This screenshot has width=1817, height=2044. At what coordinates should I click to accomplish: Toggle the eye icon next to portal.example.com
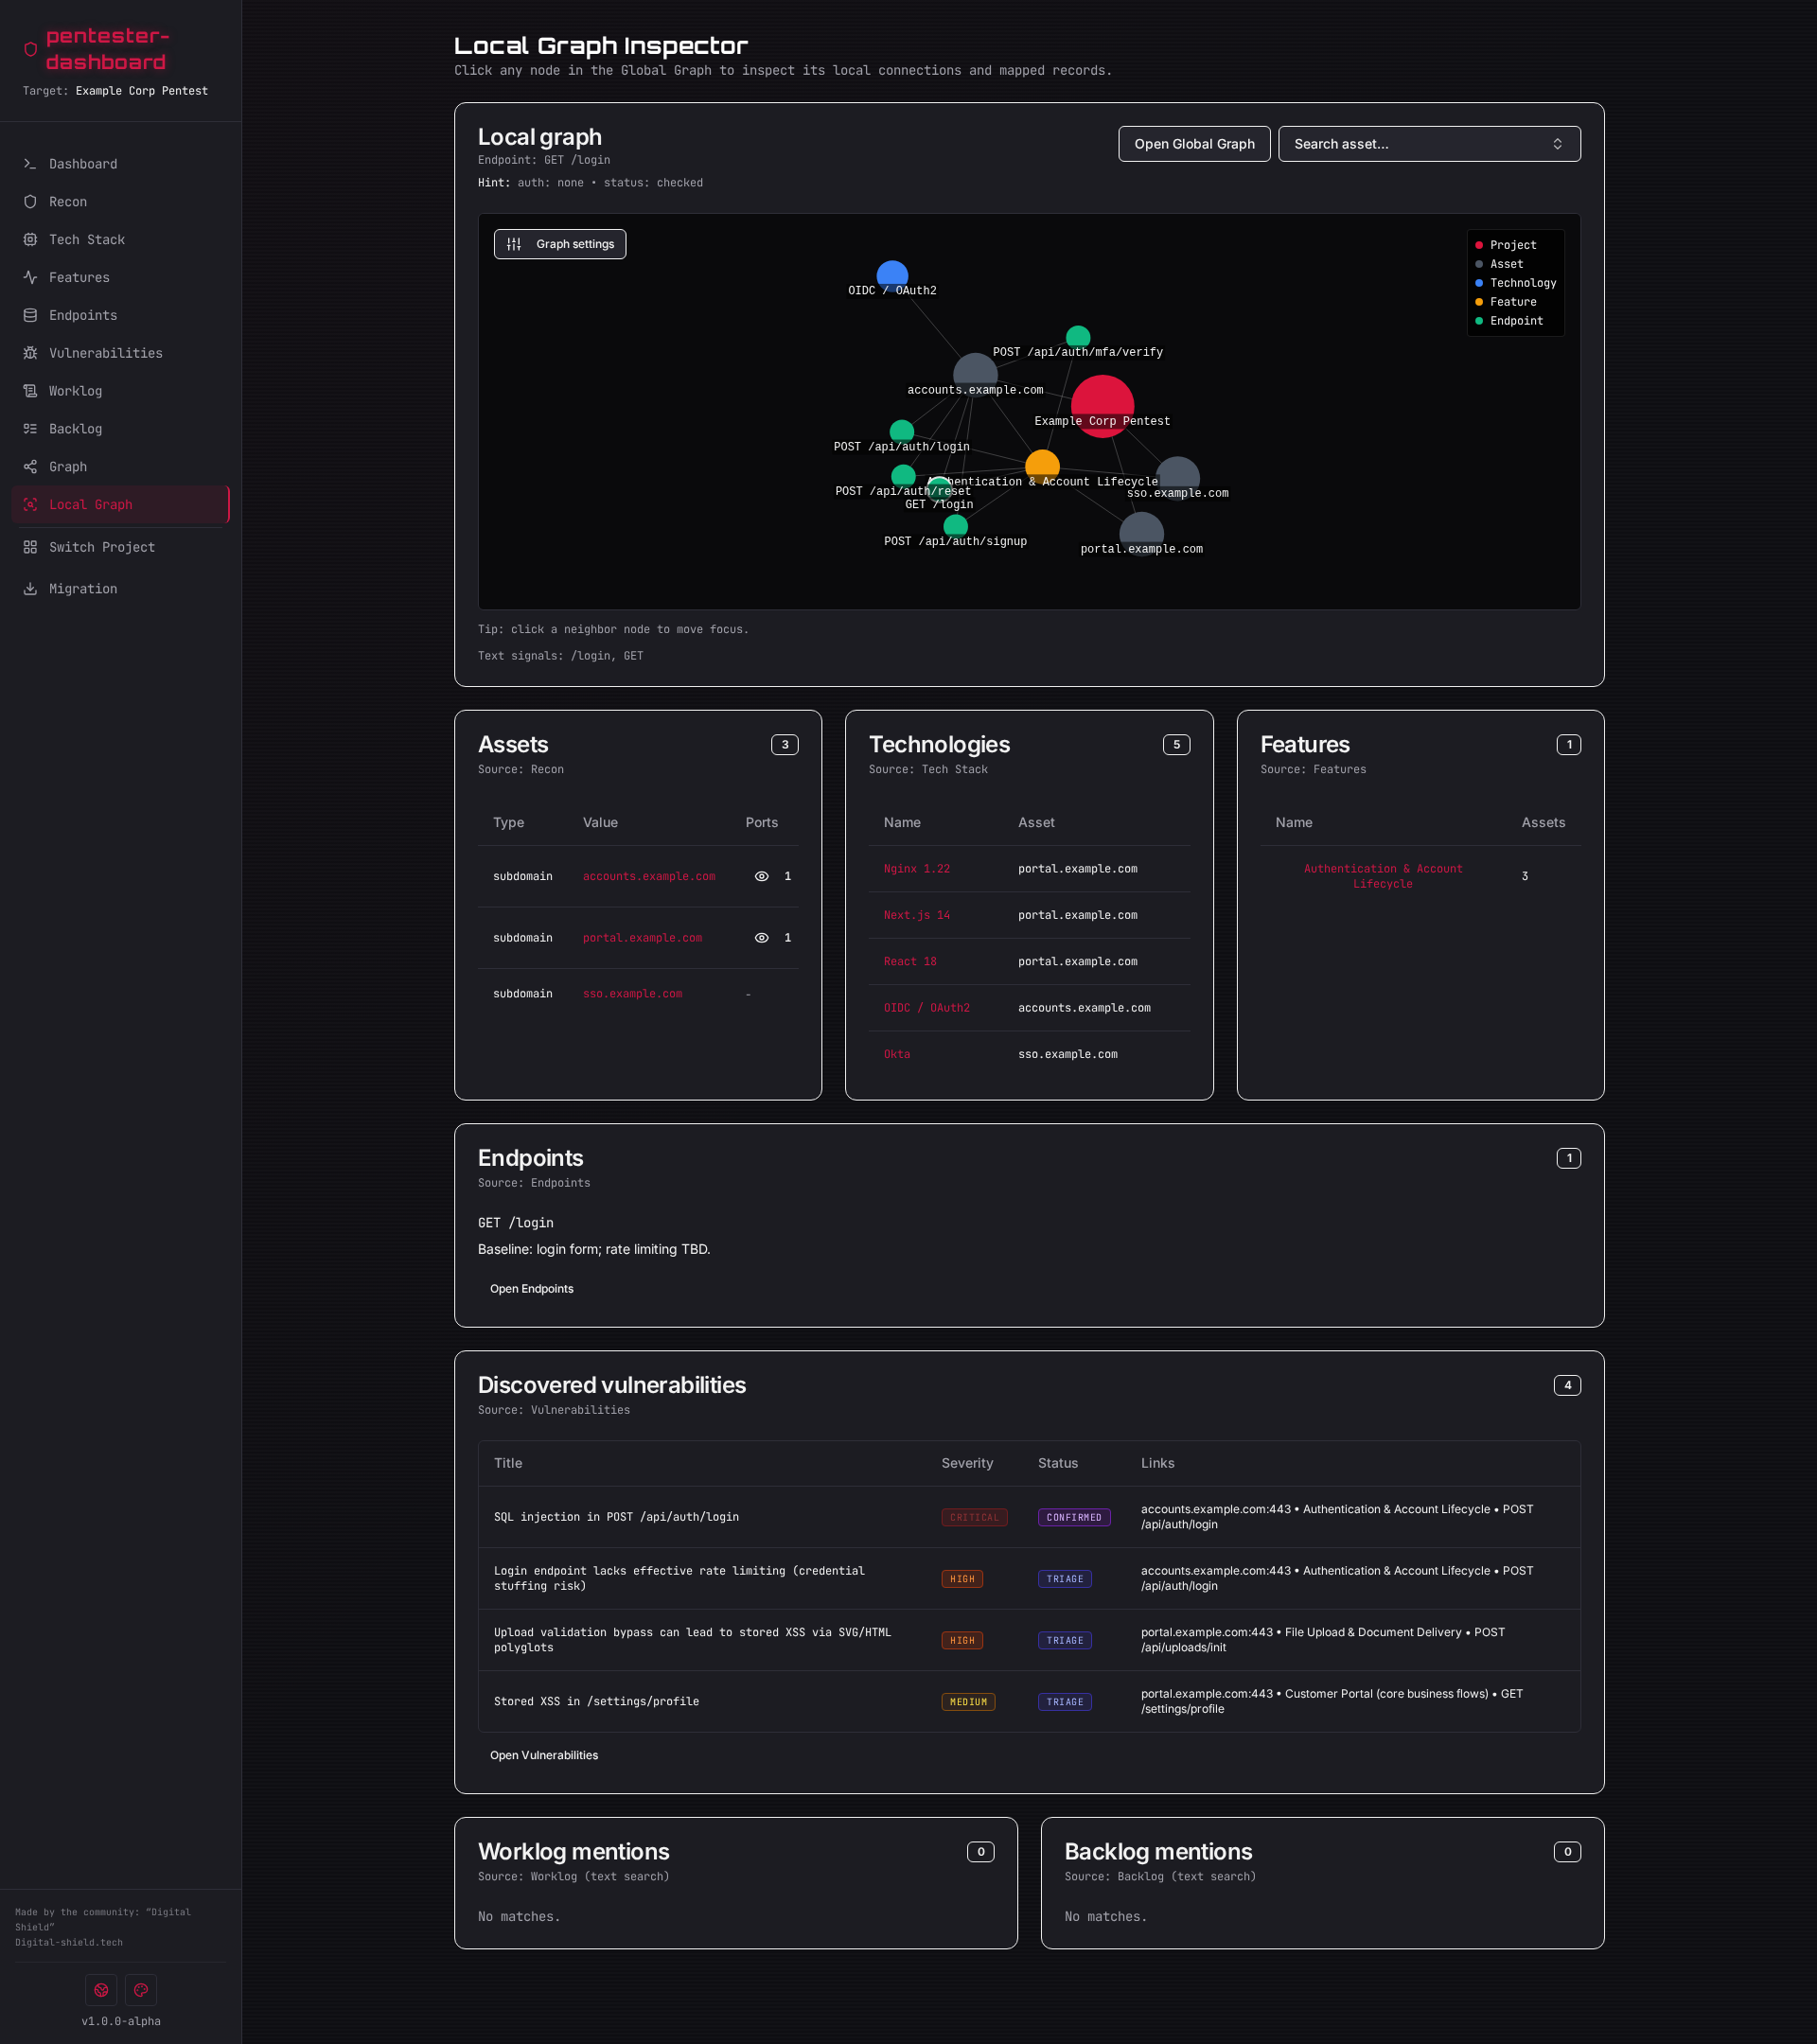[x=762, y=938]
